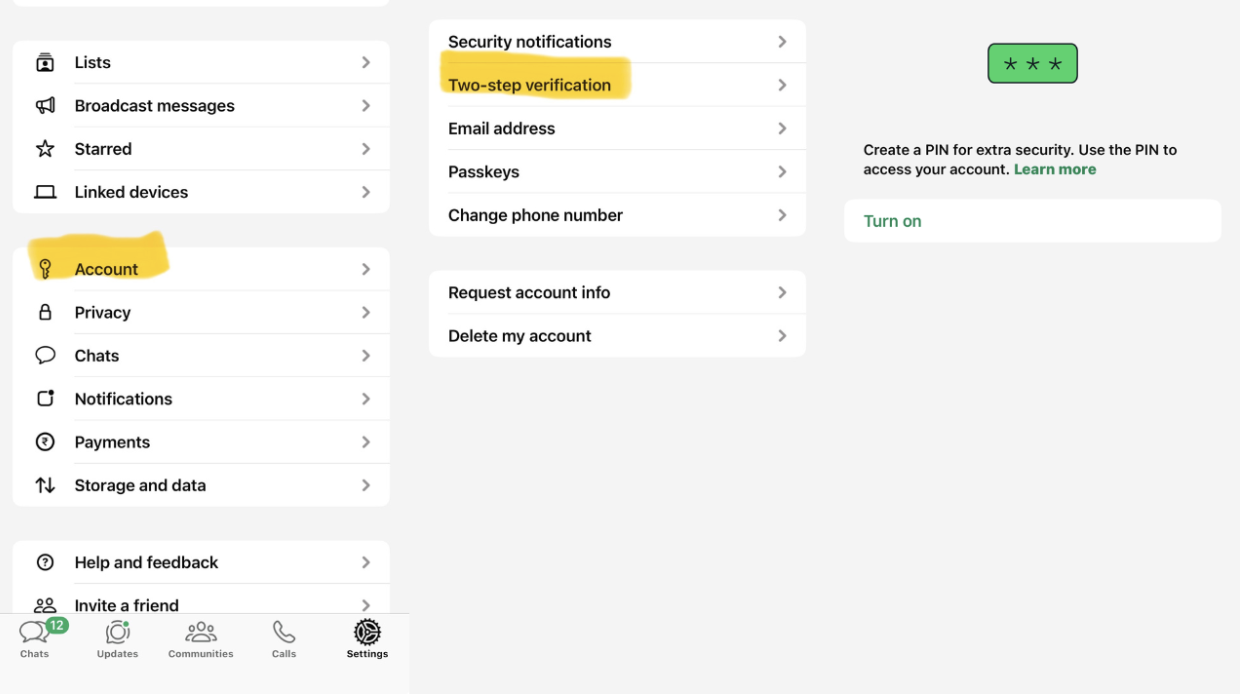The height and width of the screenshot is (694, 1240).
Task: Click the Lists icon in settings
Action: pyautogui.click(x=45, y=63)
